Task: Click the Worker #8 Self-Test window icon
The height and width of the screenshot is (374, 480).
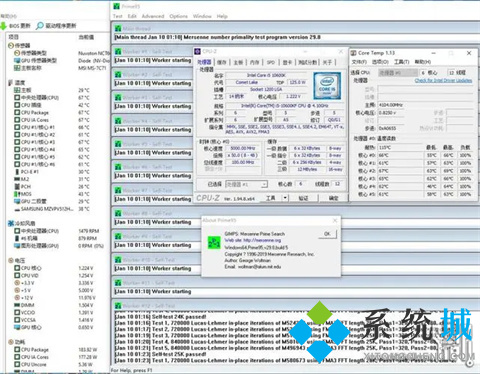Action: coord(118,213)
